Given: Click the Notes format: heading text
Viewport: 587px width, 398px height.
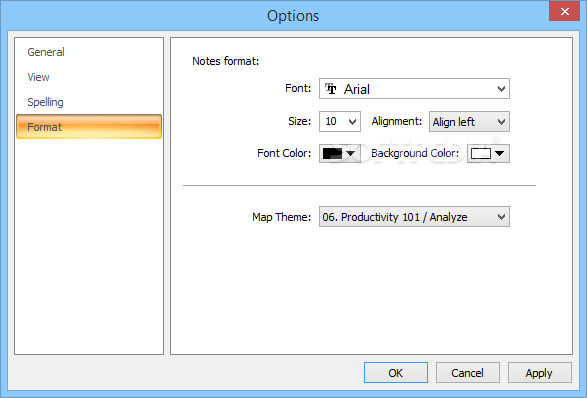Looking at the screenshot, I should click(226, 61).
